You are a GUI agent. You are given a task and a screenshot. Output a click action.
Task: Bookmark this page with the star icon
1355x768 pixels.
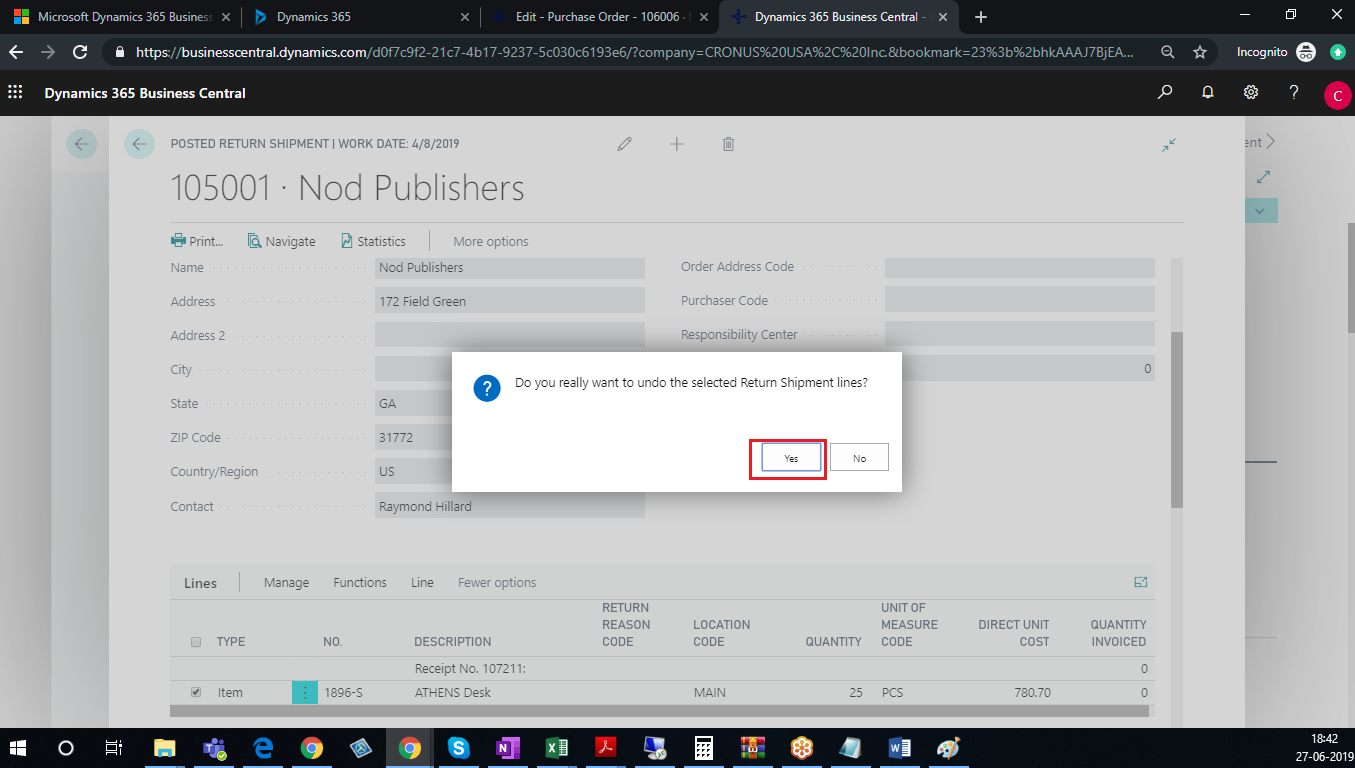1200,52
